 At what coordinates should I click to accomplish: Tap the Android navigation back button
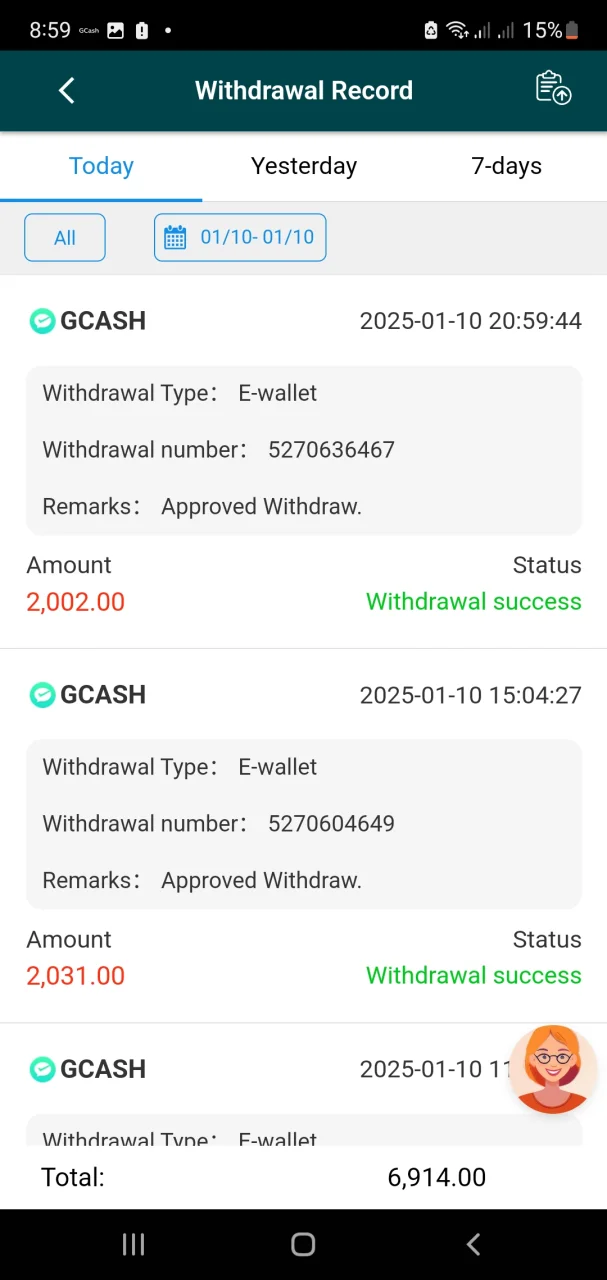(473, 1244)
